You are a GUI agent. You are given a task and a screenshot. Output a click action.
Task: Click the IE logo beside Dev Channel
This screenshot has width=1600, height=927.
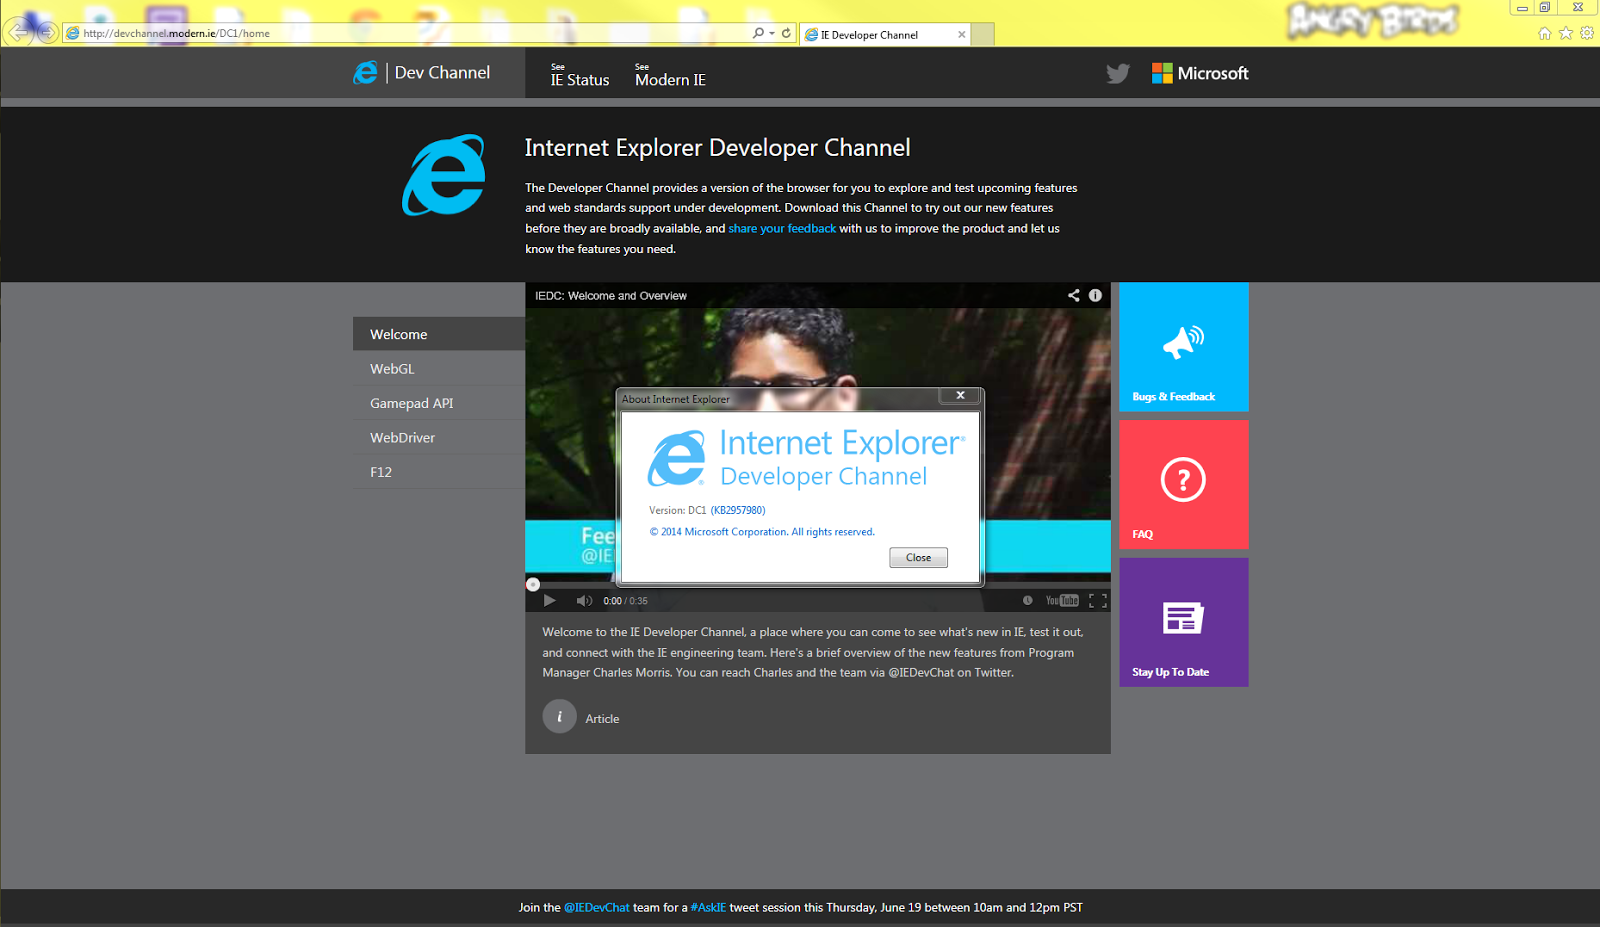click(363, 72)
